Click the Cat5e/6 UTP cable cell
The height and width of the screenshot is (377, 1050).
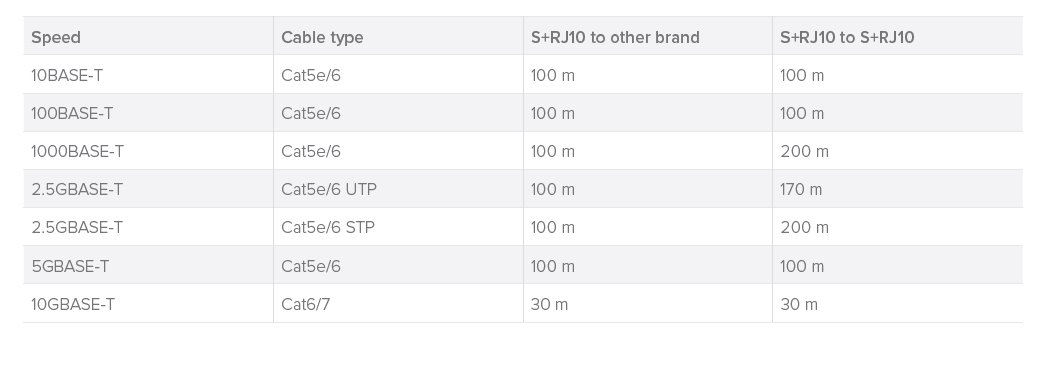(x=329, y=190)
